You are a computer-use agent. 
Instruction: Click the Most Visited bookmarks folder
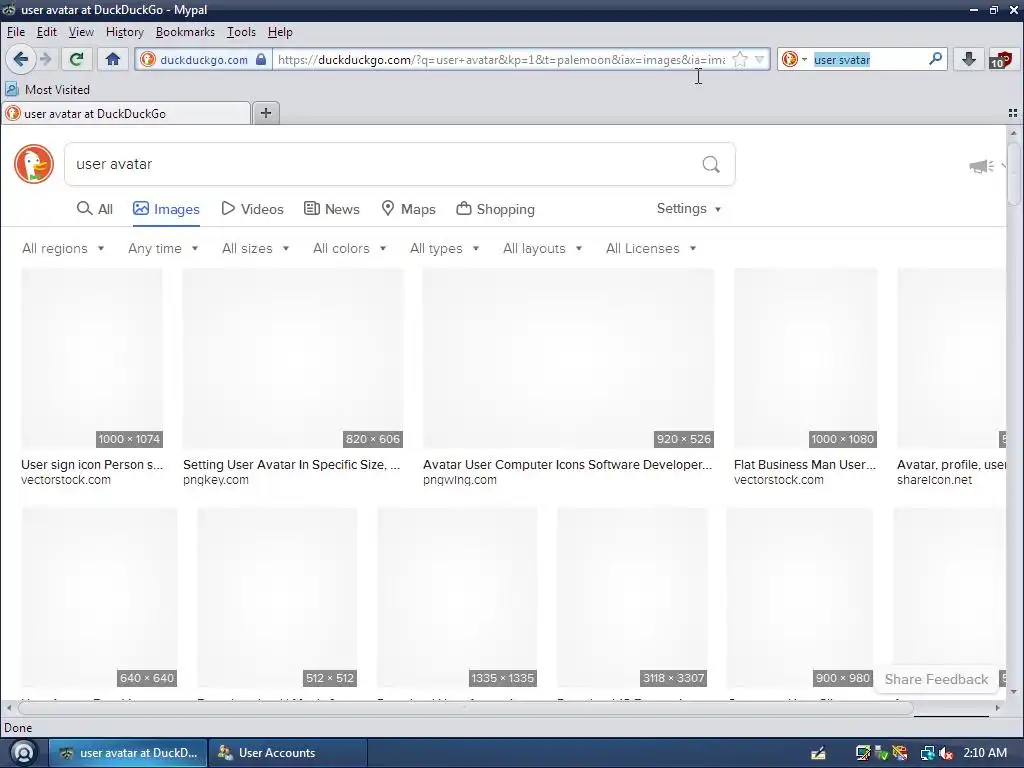48,89
